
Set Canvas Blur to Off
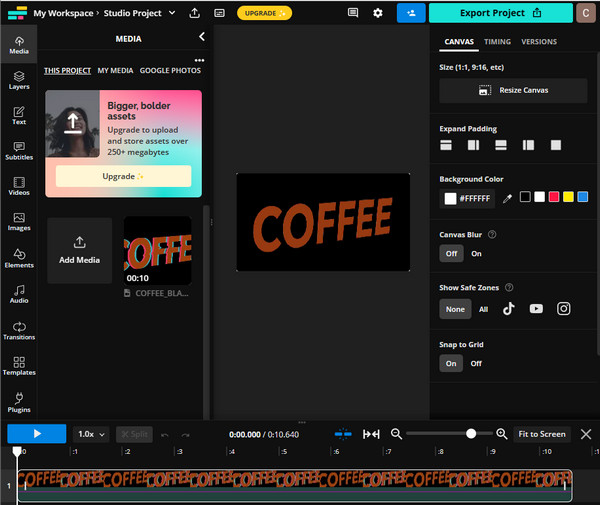[x=452, y=253]
